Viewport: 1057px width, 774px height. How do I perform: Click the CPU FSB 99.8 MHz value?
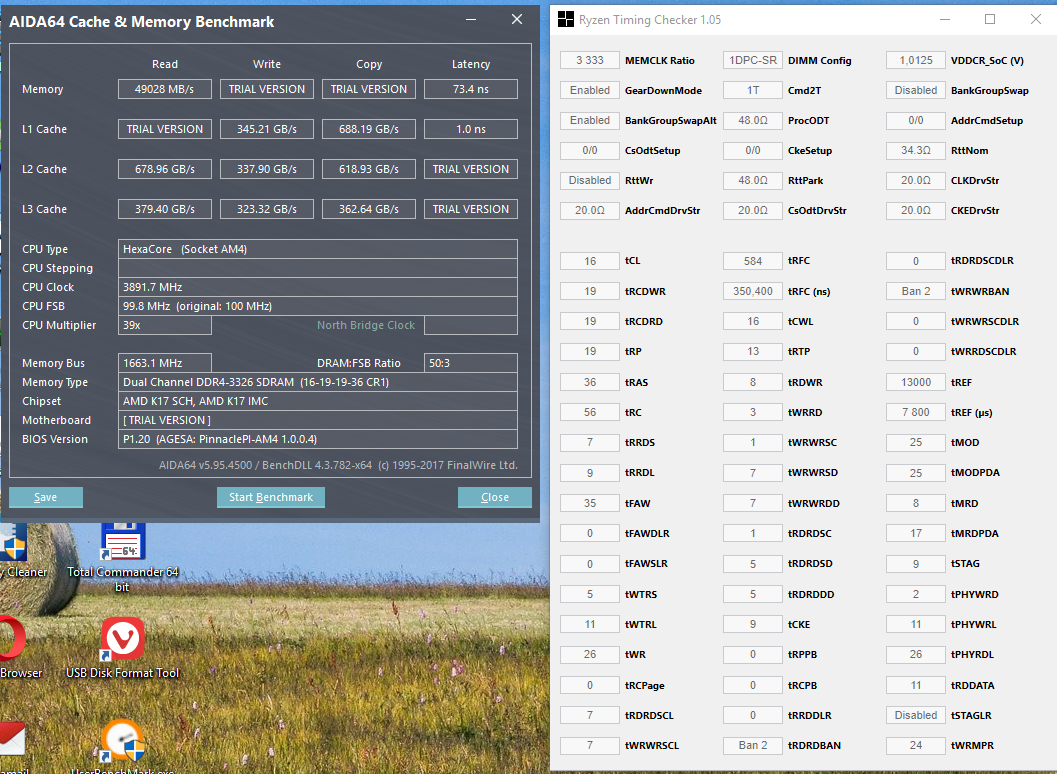(318, 306)
